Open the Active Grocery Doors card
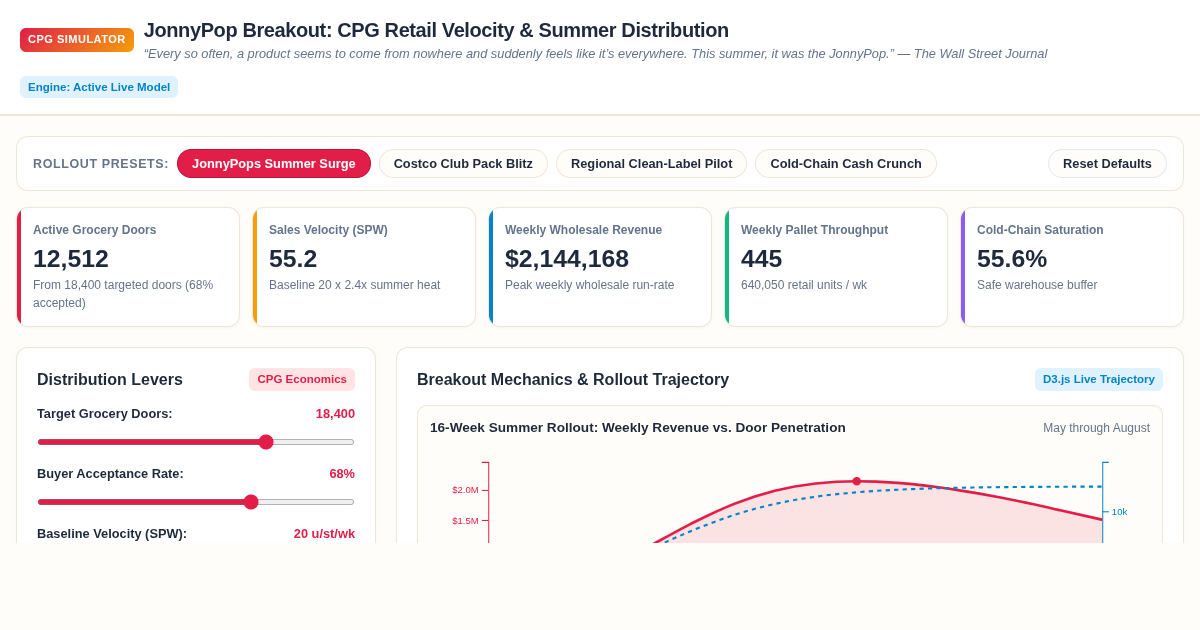The image size is (1200, 630). point(128,267)
